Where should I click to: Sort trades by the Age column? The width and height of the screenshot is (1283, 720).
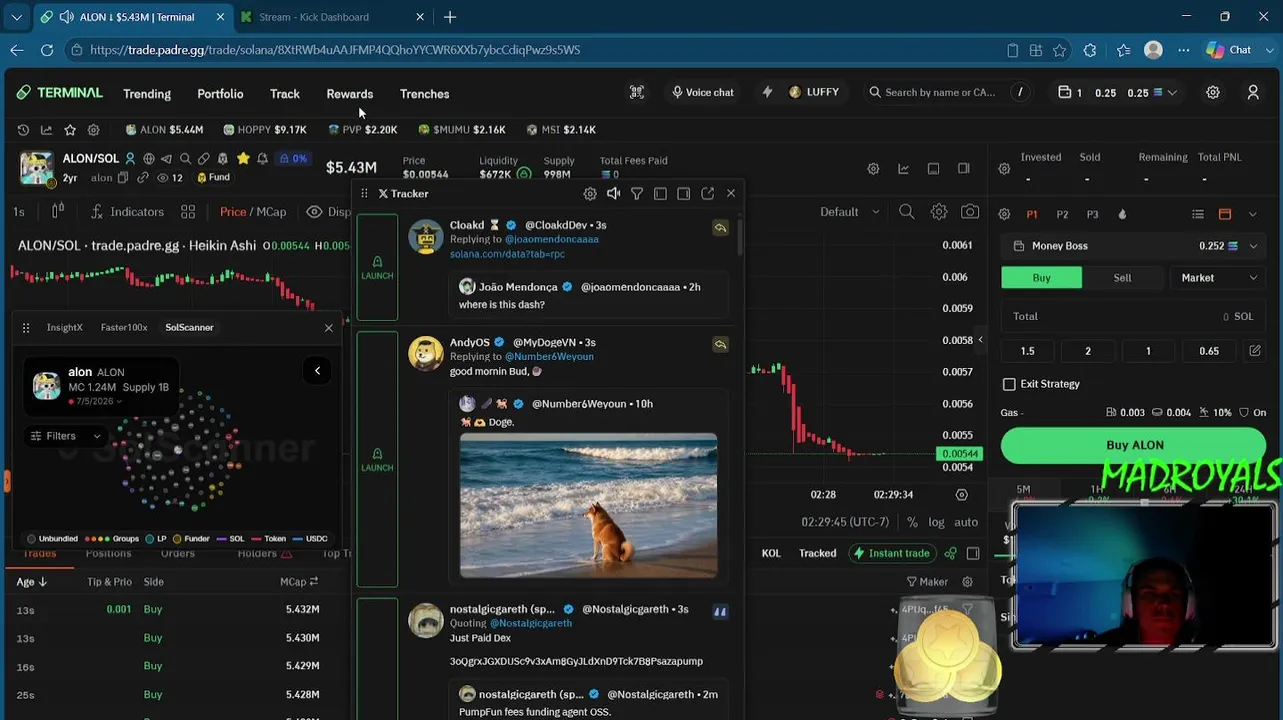(x=32, y=582)
